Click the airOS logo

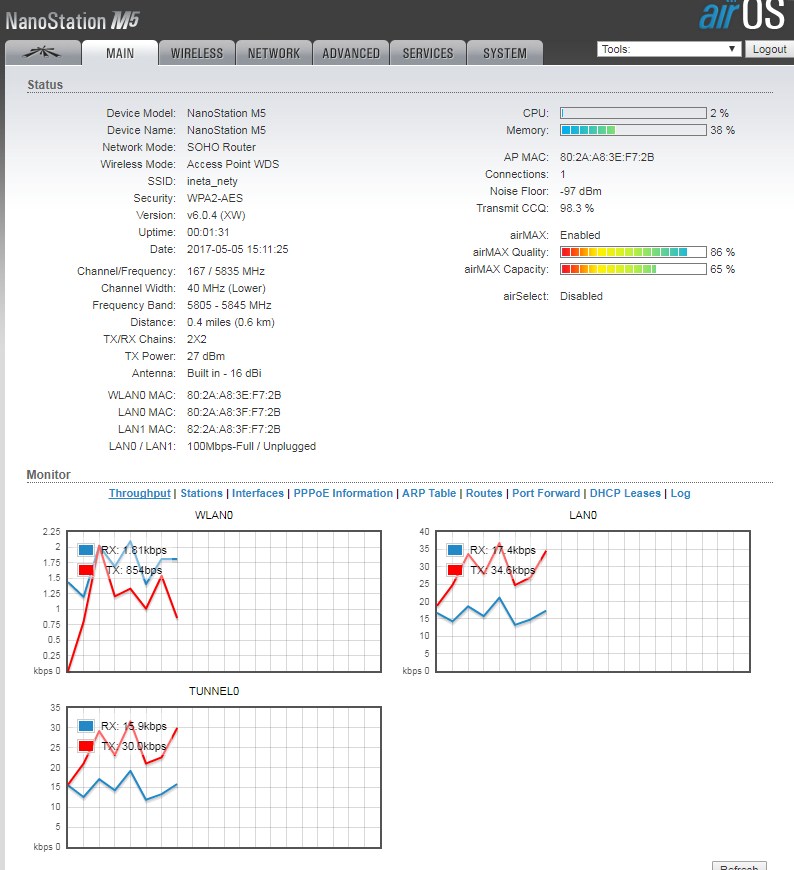tap(742, 15)
